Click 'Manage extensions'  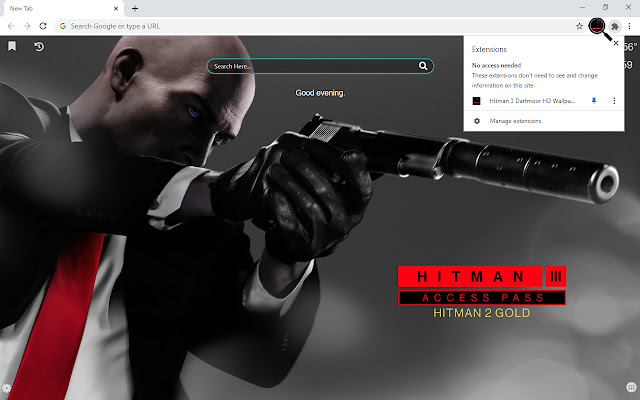pyautogui.click(x=515, y=121)
